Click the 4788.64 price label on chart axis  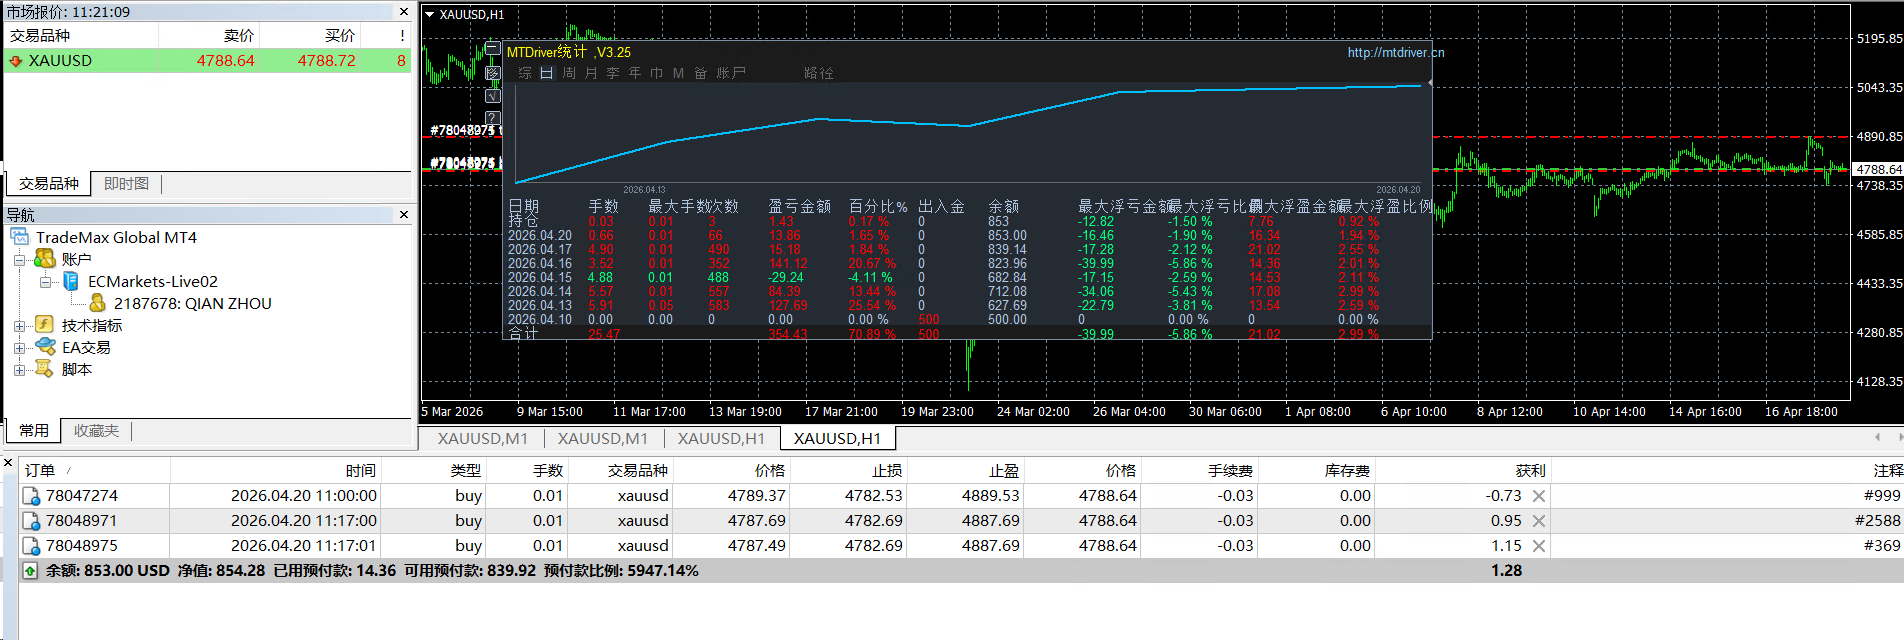click(1878, 169)
